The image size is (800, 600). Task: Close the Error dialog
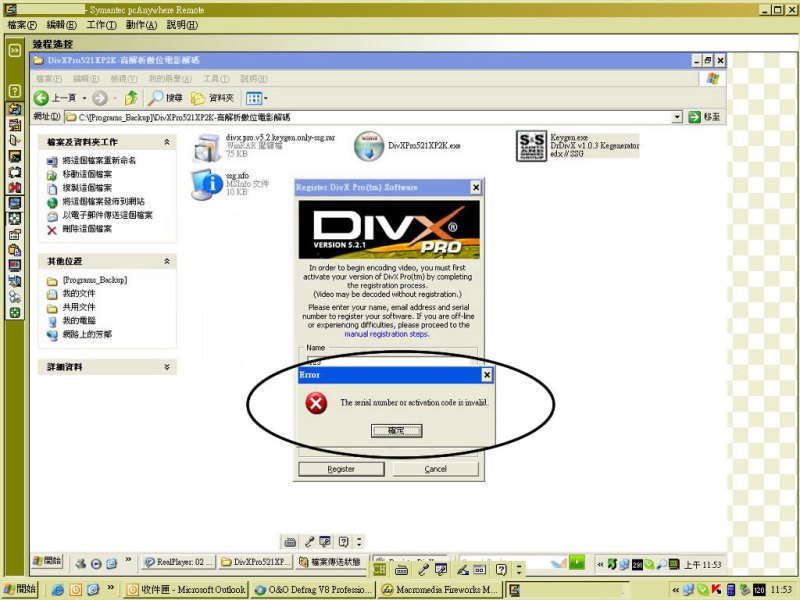click(487, 375)
